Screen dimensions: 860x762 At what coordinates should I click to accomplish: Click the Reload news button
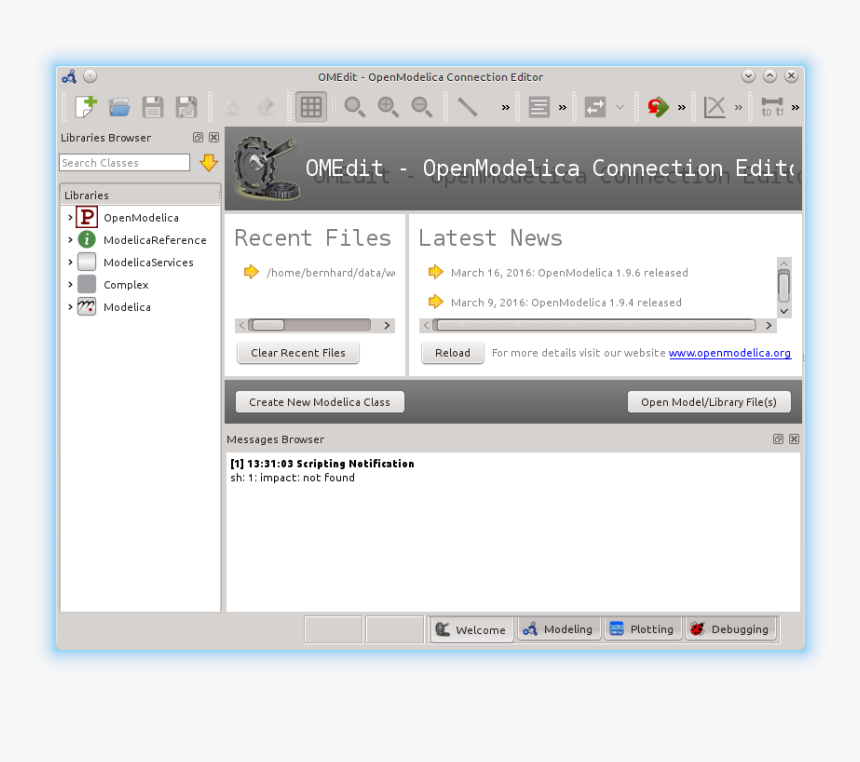point(452,353)
